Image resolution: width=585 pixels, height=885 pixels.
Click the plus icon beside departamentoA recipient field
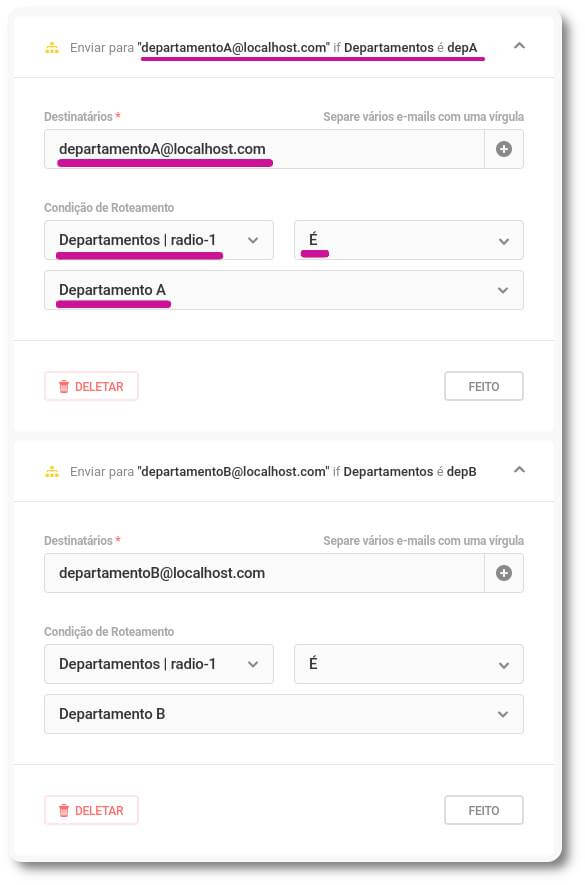(x=504, y=149)
